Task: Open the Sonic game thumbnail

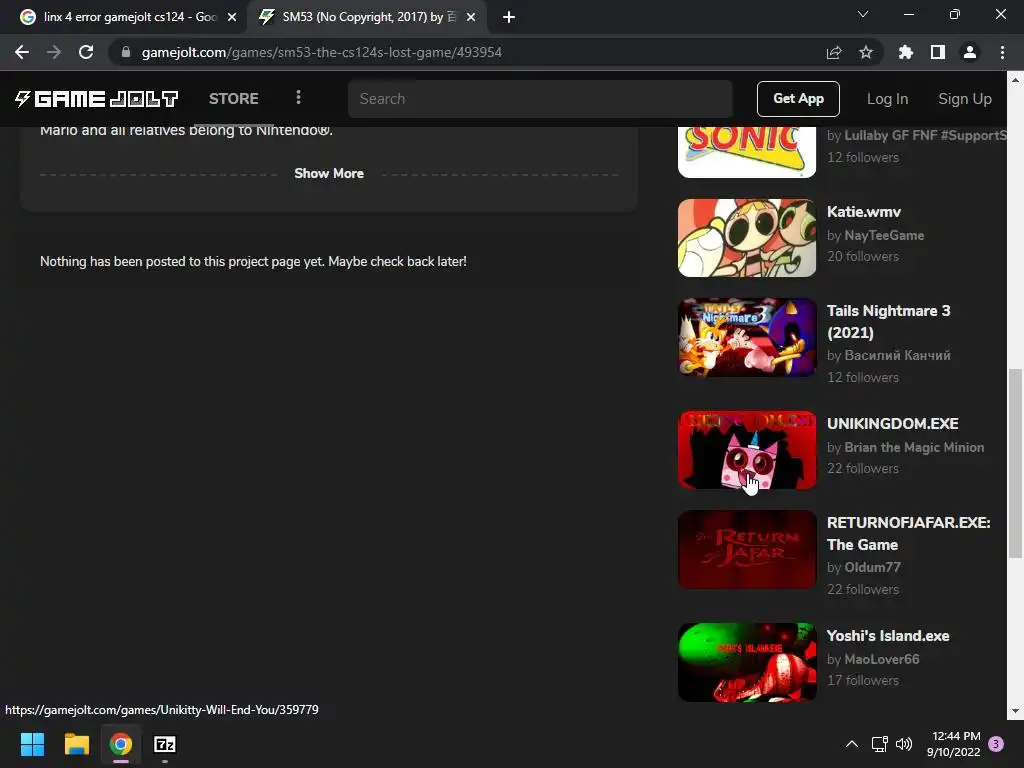Action: [x=747, y=152]
